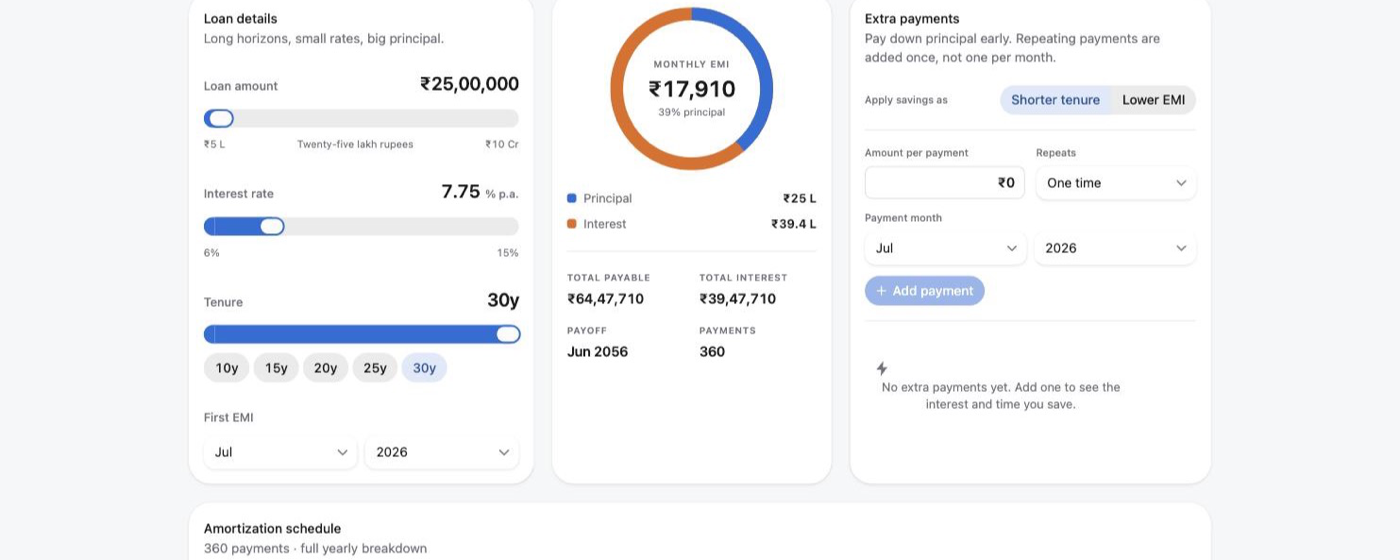Click the ₹64,47,710 total payable value
The width and height of the screenshot is (1400, 560).
[x=605, y=299]
